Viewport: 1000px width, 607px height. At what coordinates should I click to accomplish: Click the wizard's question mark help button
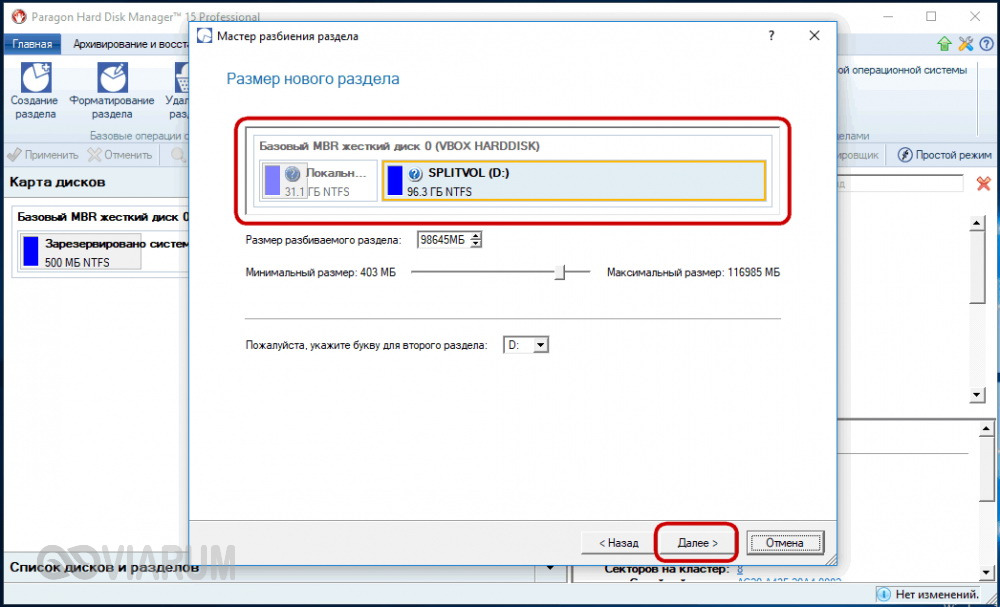771,36
